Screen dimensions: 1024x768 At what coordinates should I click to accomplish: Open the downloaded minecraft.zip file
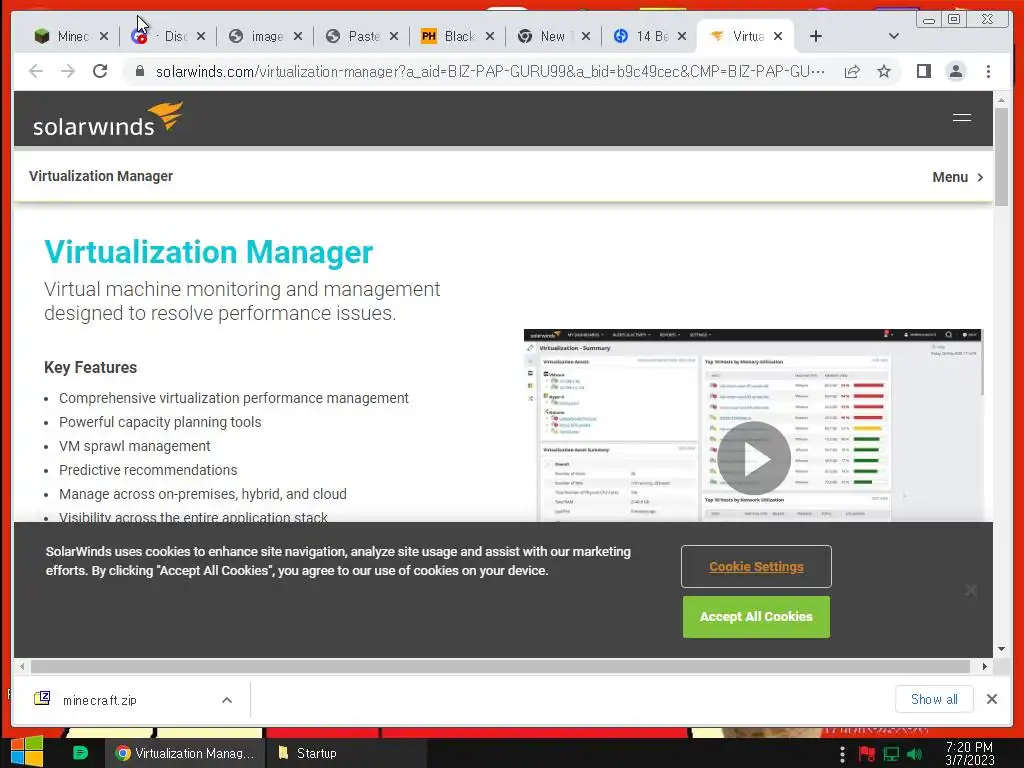coord(98,700)
